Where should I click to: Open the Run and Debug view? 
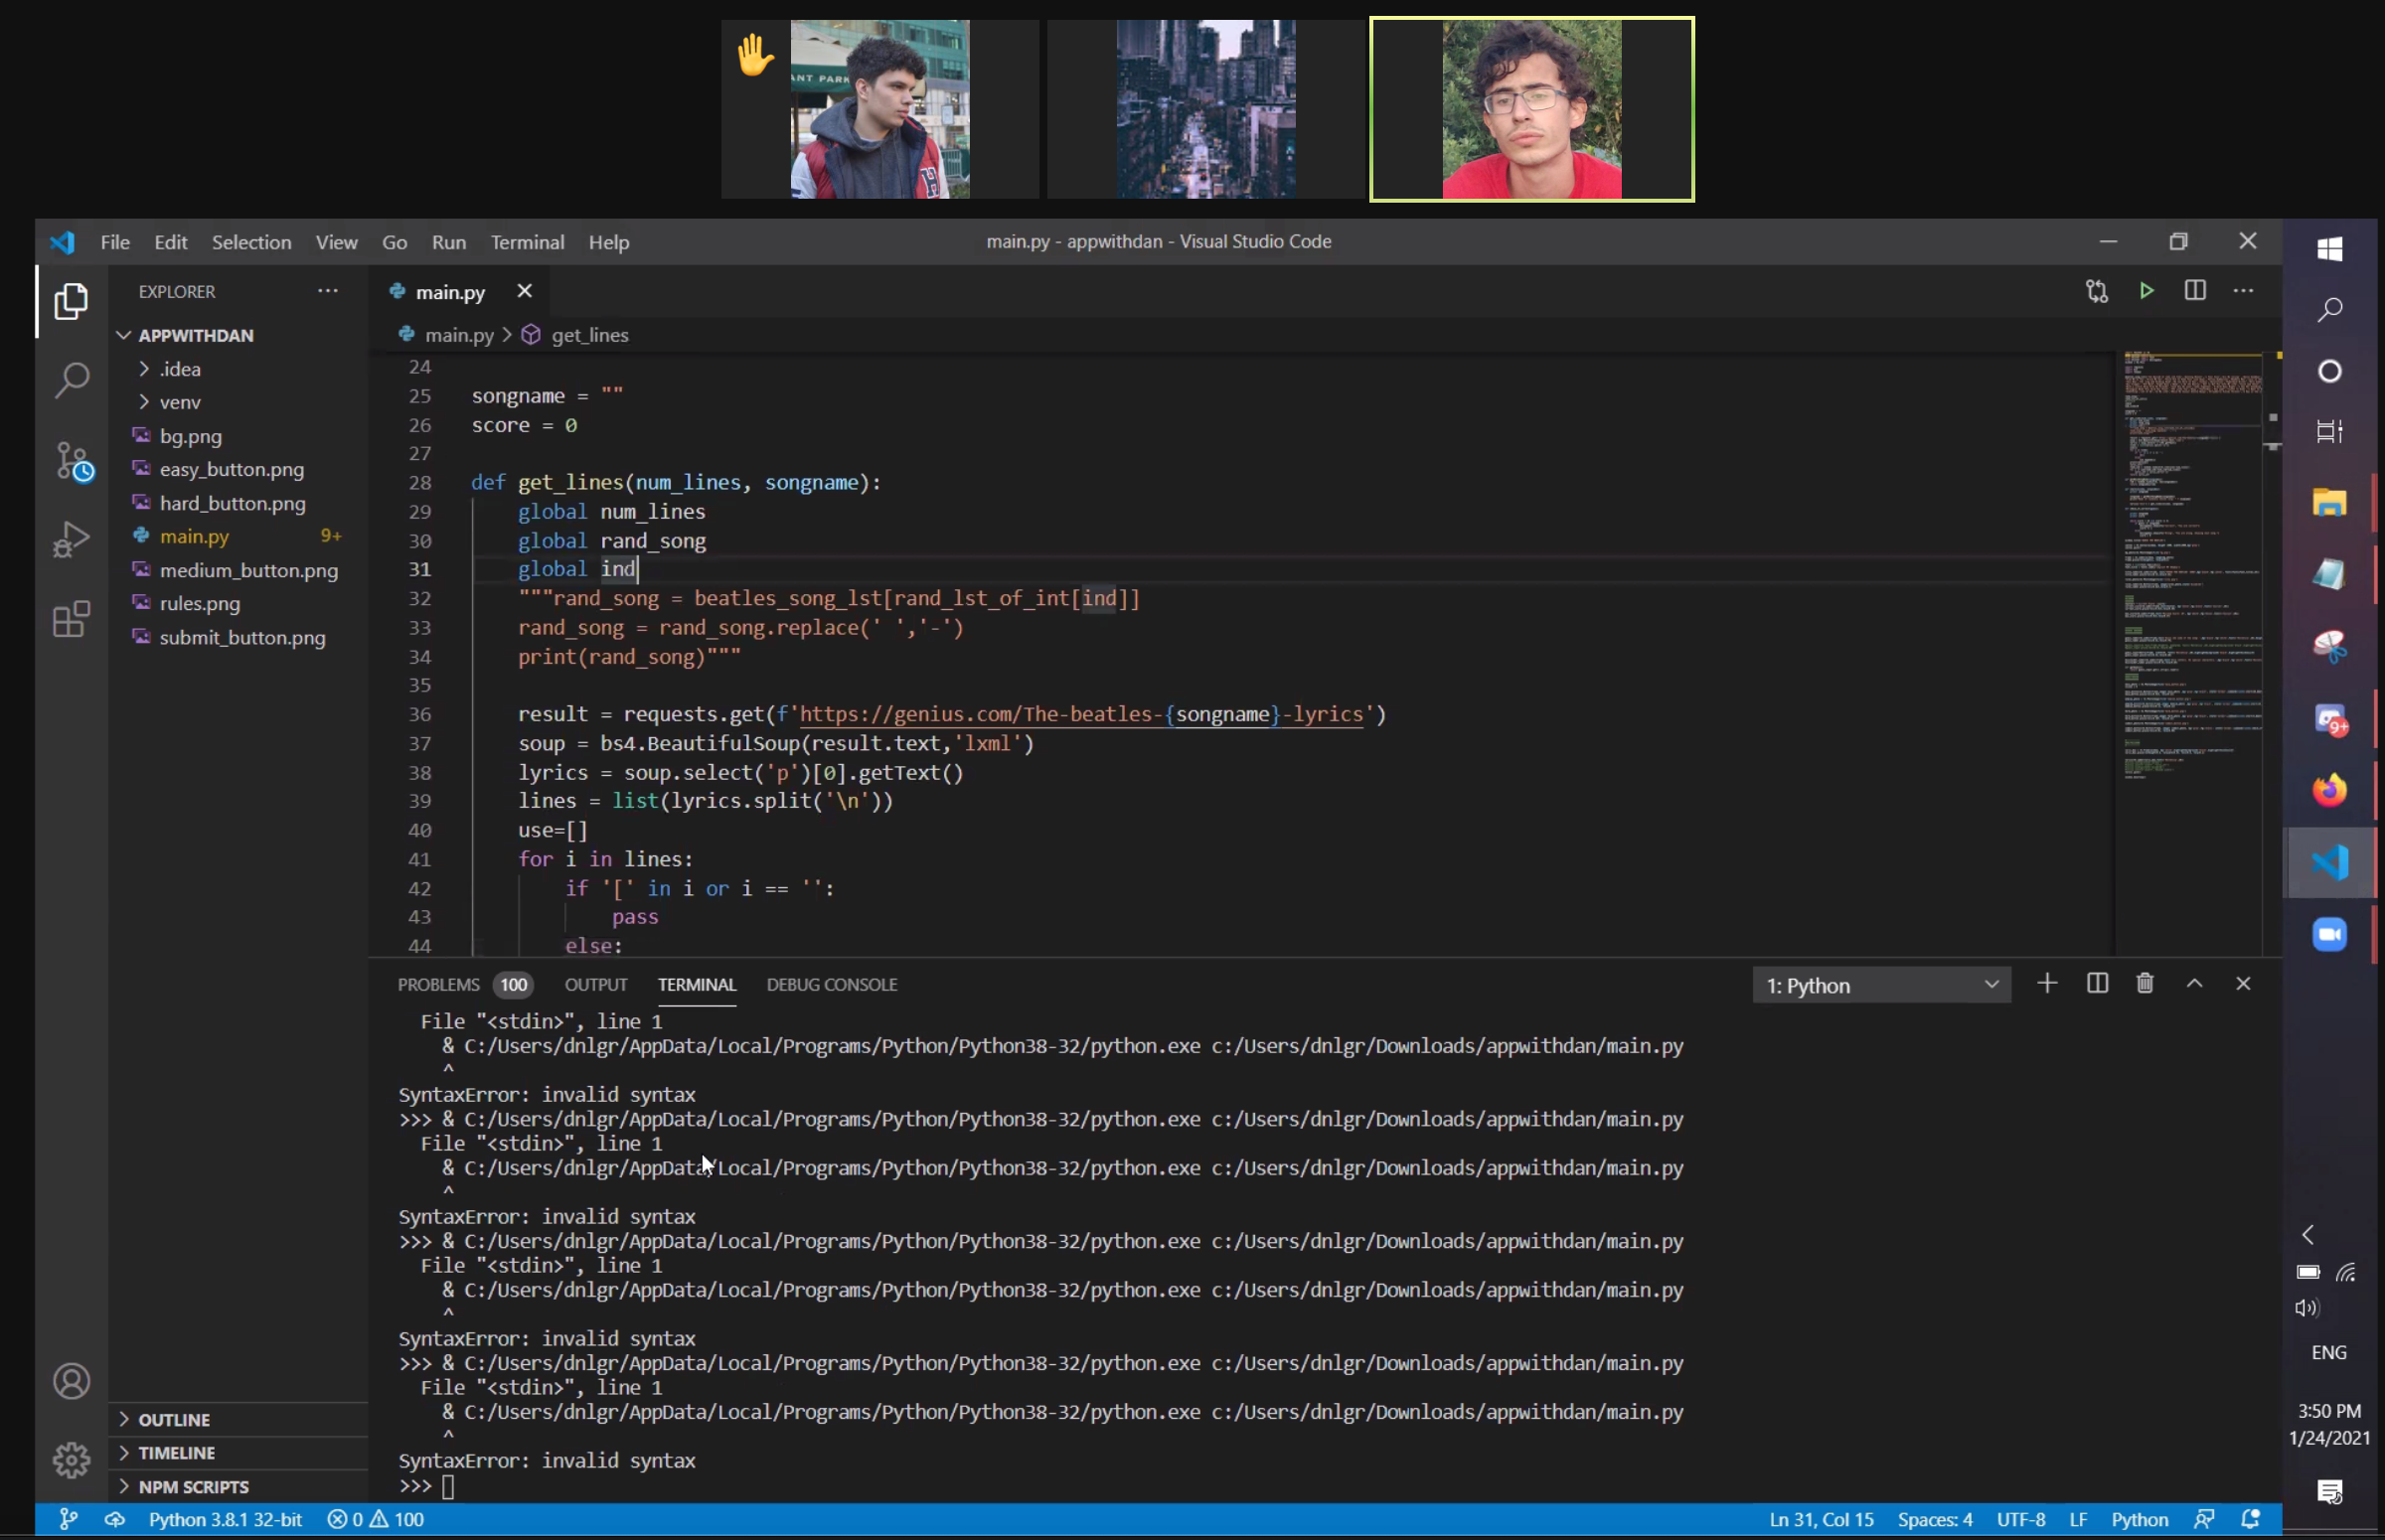(x=71, y=539)
